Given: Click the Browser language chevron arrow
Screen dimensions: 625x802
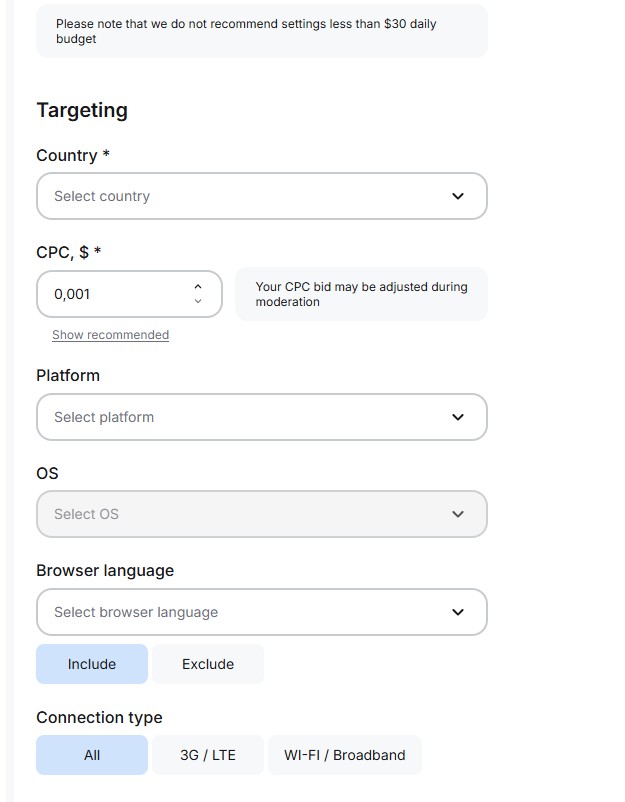Looking at the screenshot, I should tap(458, 612).
